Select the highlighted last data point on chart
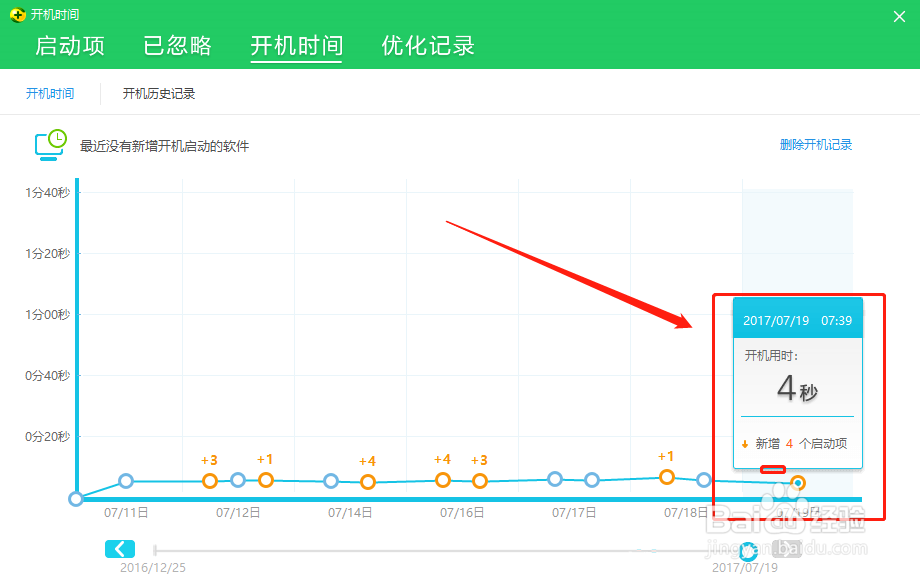The image size is (920, 580). click(x=798, y=483)
